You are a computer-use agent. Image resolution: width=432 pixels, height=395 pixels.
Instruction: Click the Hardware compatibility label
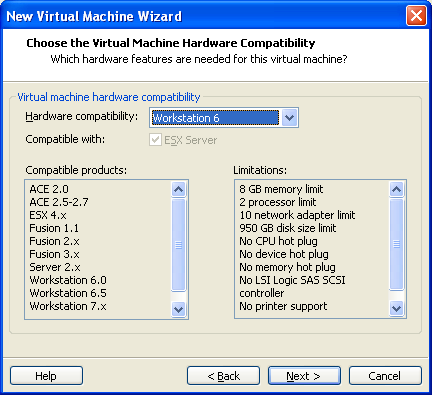coord(82,116)
